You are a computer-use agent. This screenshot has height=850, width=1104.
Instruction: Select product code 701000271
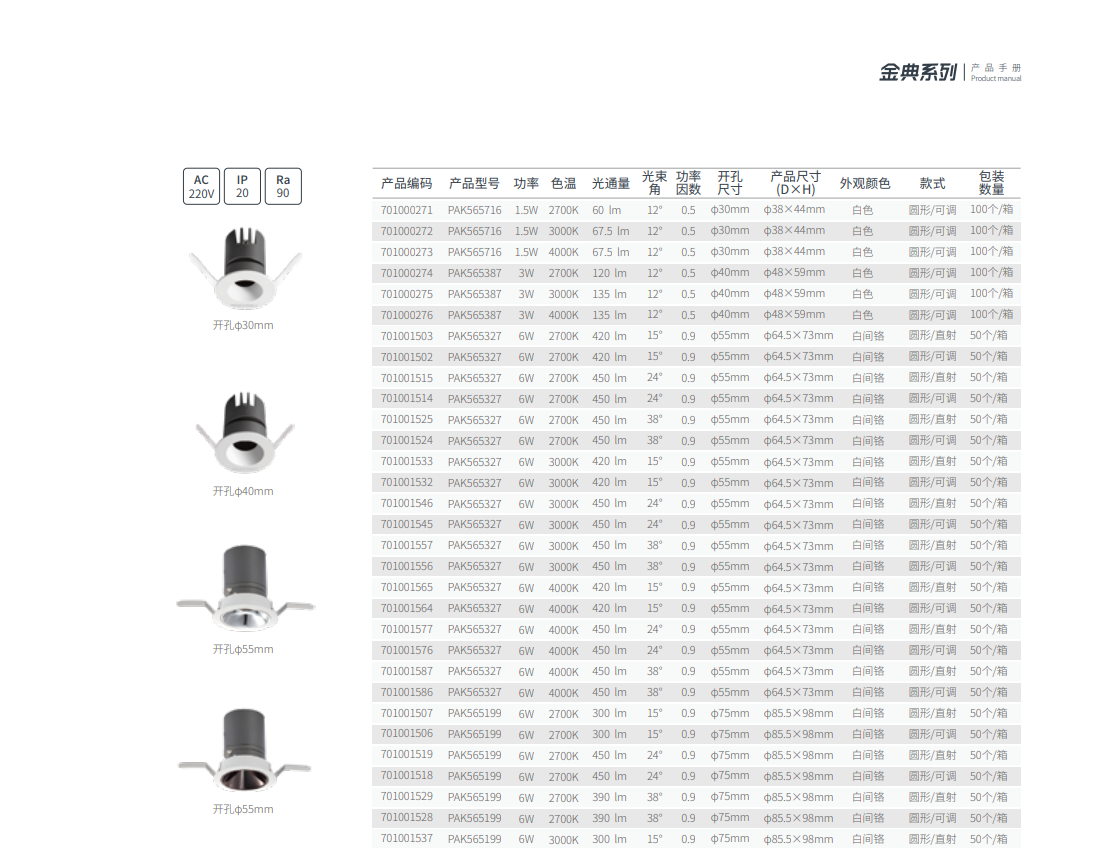(407, 210)
